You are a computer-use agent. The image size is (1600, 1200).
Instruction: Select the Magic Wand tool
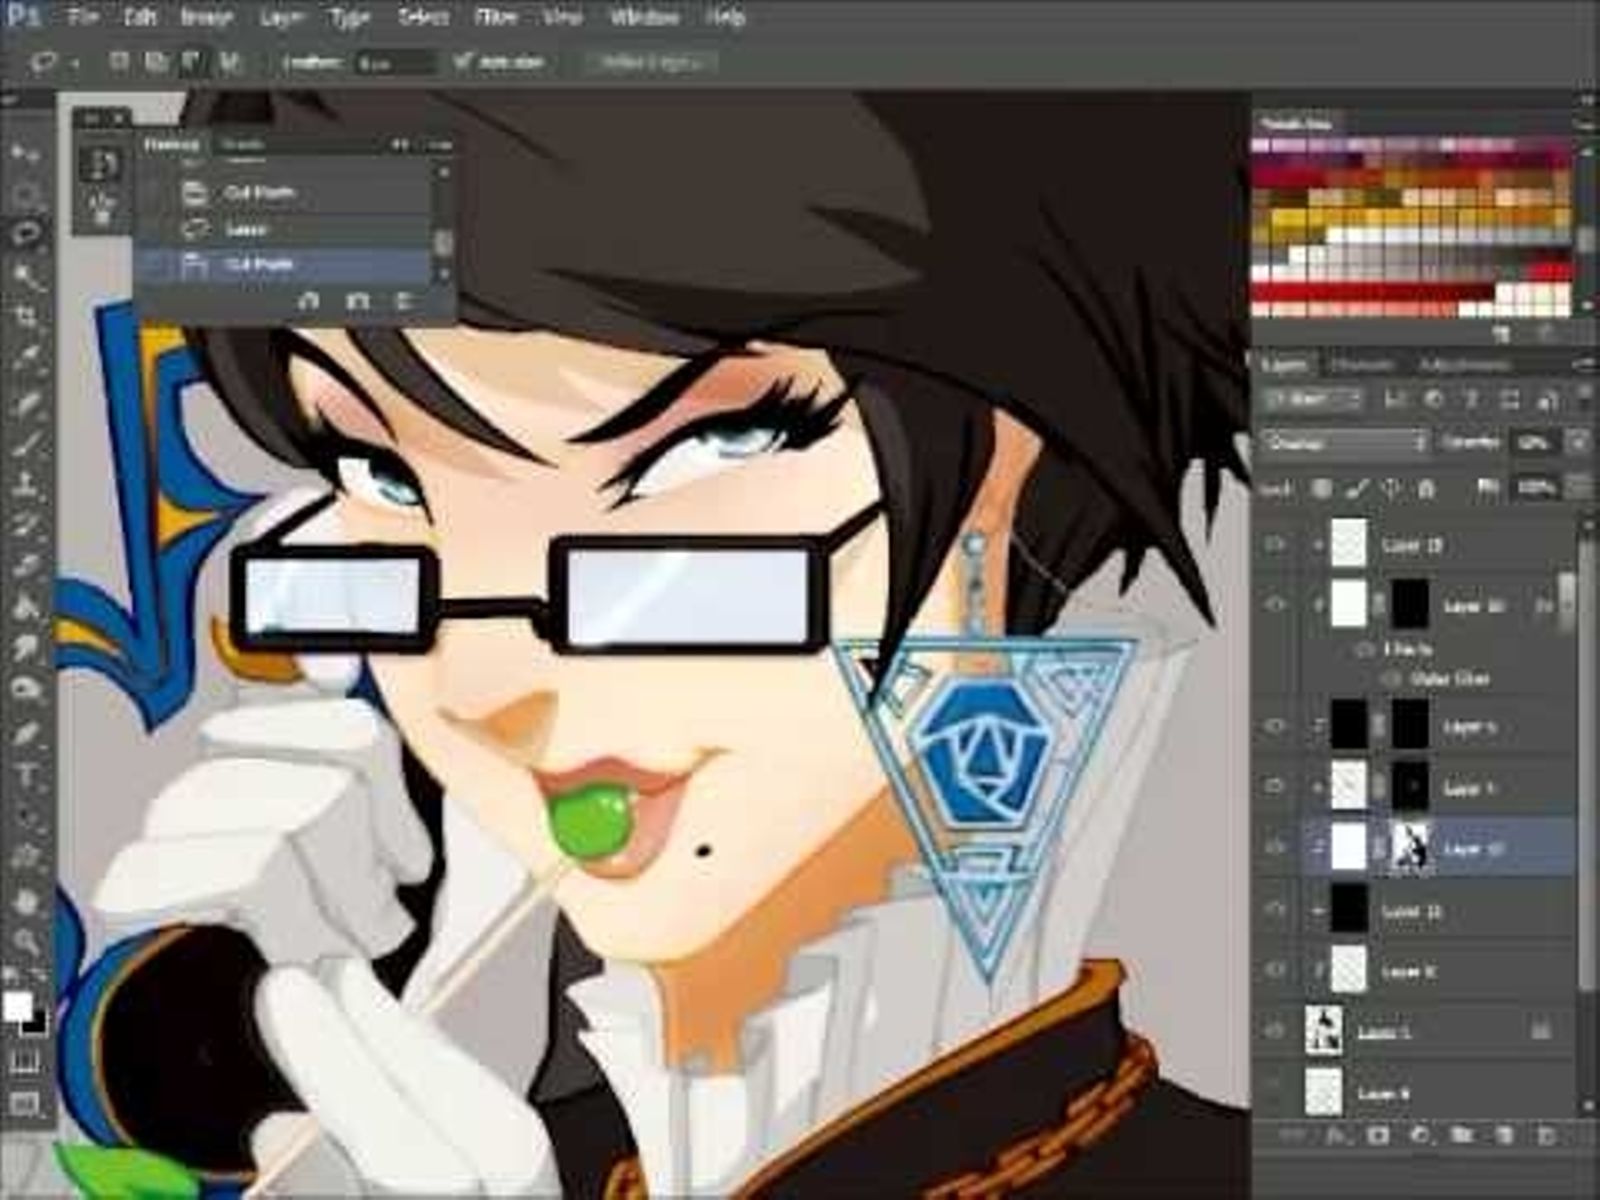click(x=26, y=276)
